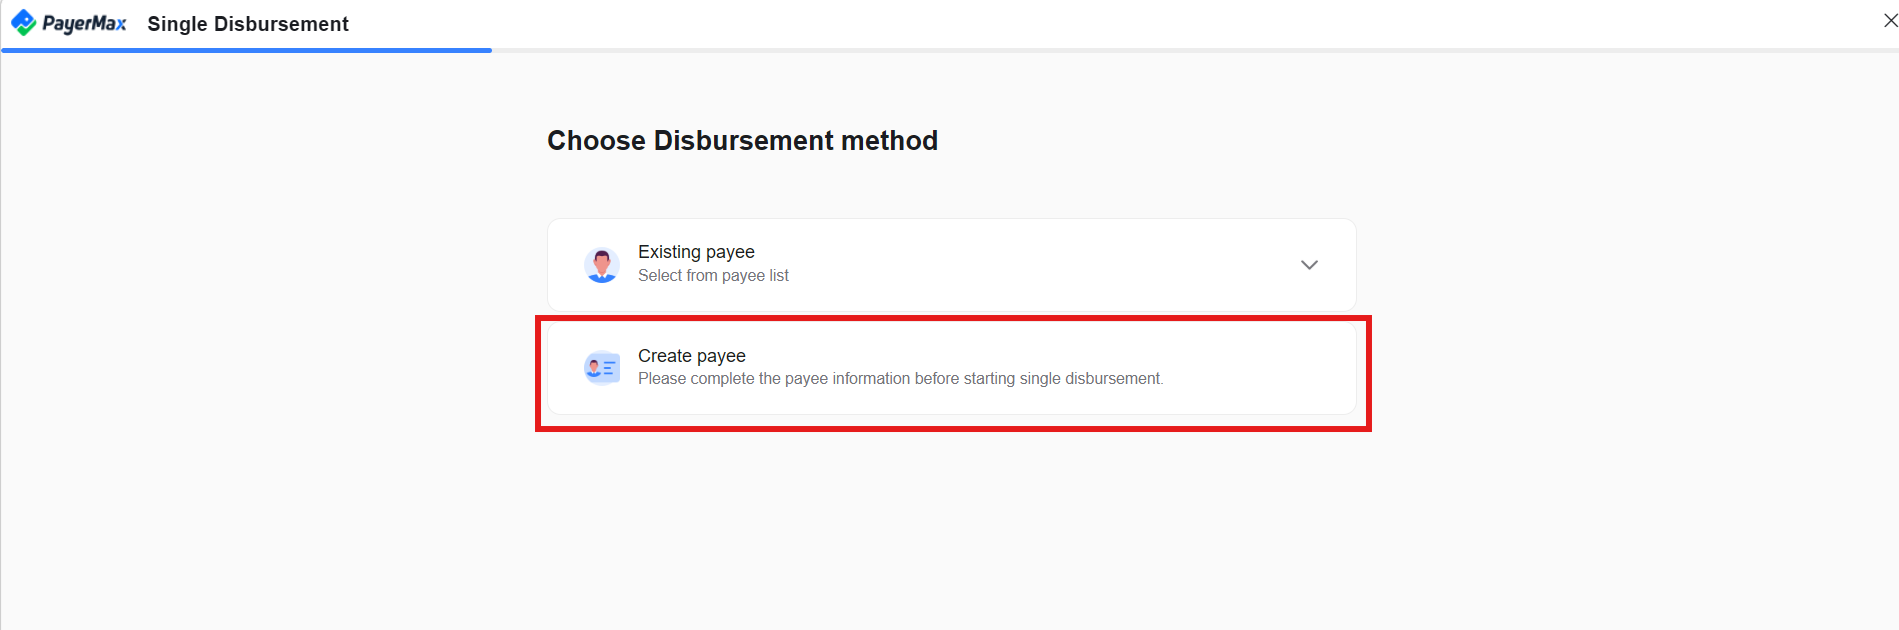Toggle the Create payee card selection
Screen dimensions: 1899x630
950,367
